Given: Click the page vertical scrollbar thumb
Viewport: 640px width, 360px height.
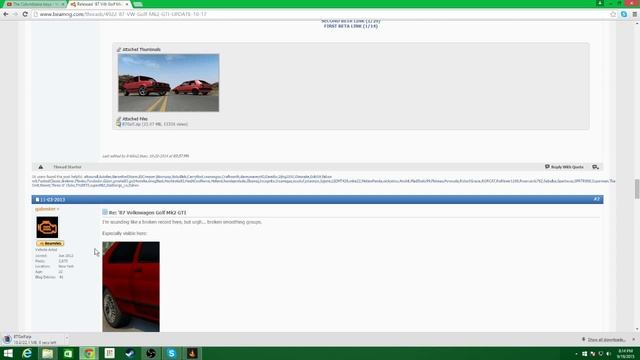Looking at the screenshot, I should 637,189.
